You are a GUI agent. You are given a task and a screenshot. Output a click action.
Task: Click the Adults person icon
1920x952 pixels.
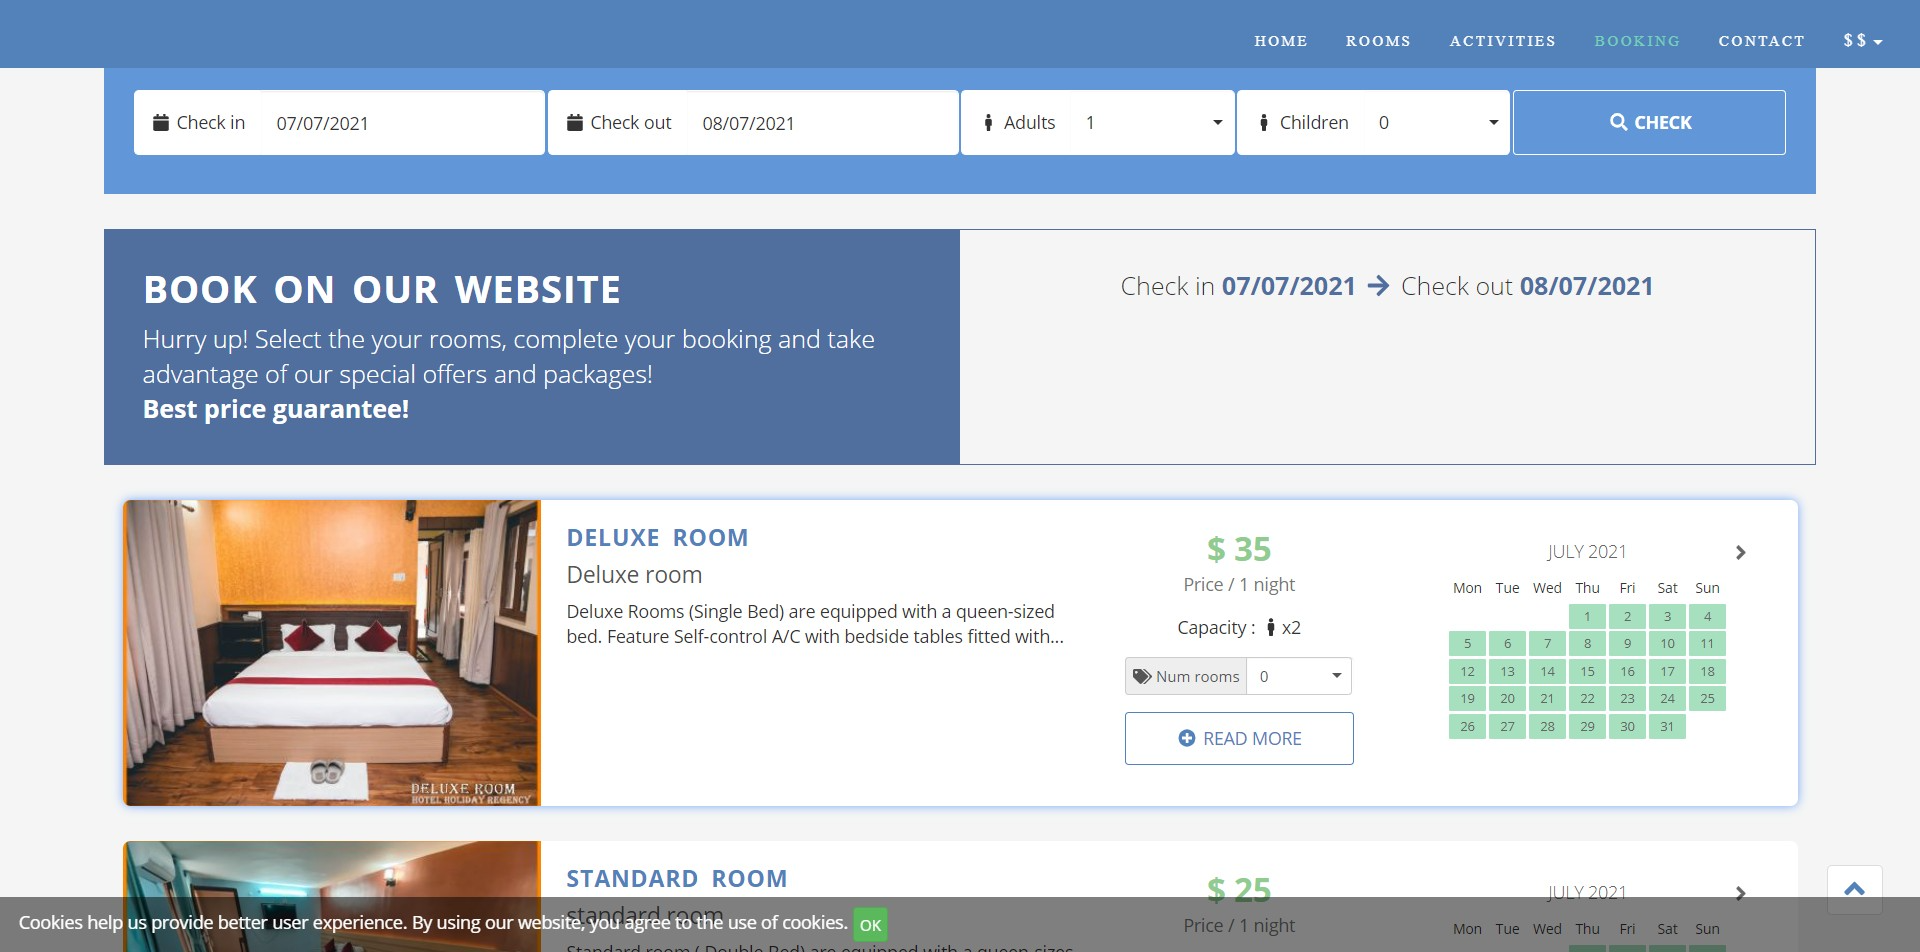tap(988, 122)
